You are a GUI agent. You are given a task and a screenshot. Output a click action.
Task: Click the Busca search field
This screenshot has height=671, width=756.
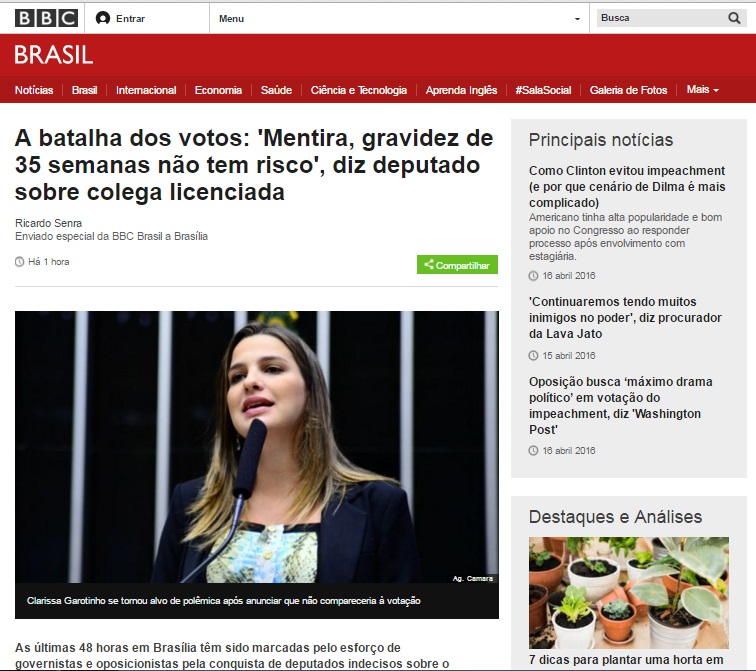tap(662, 18)
